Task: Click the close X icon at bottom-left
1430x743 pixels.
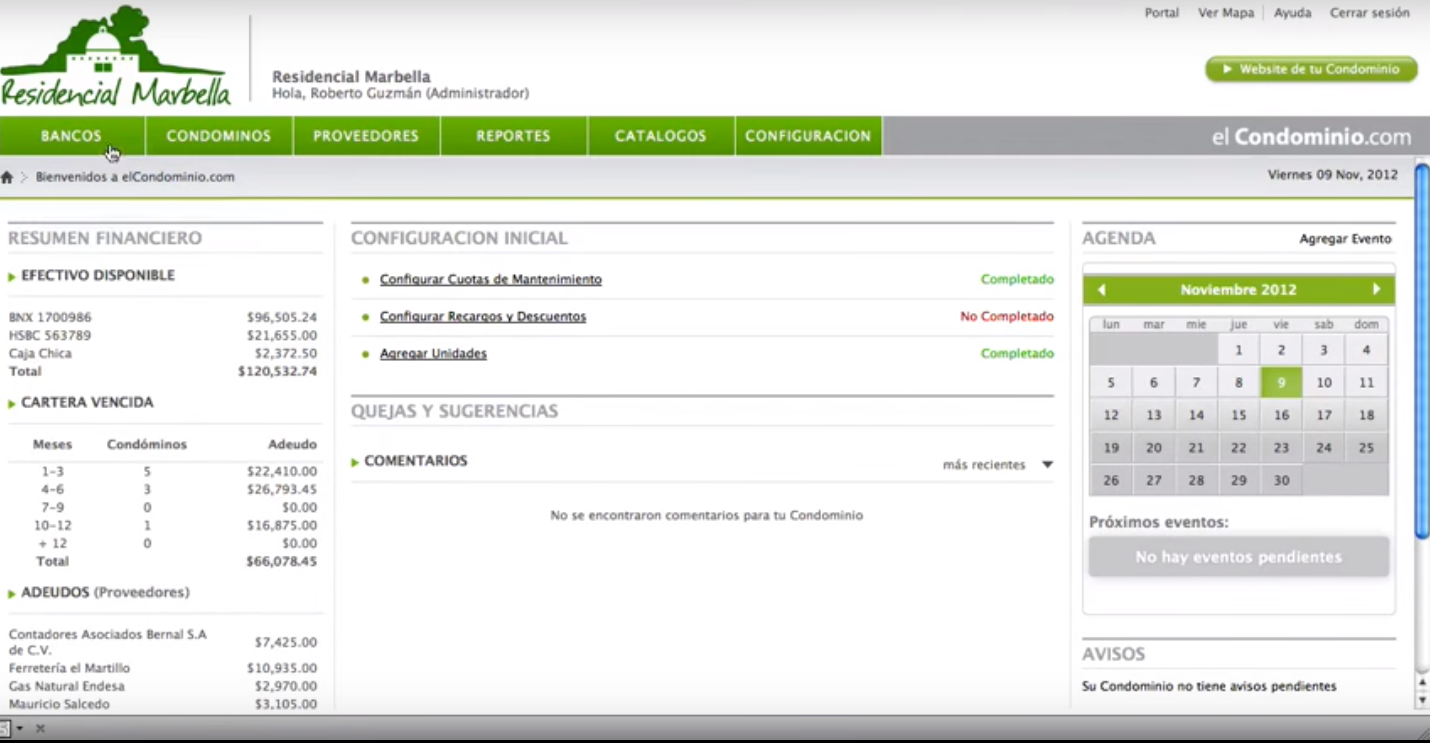Action: 41,729
